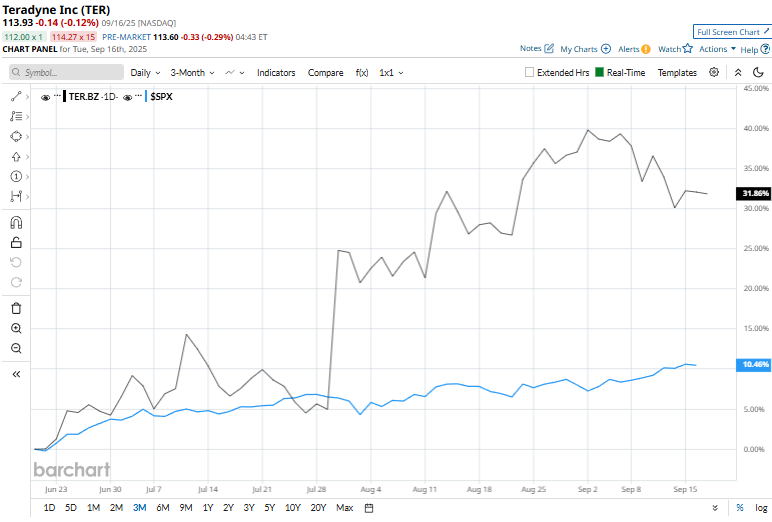Hide TER.BZ series eye icon
The width and height of the screenshot is (772, 522).
pyautogui.click(x=45, y=98)
